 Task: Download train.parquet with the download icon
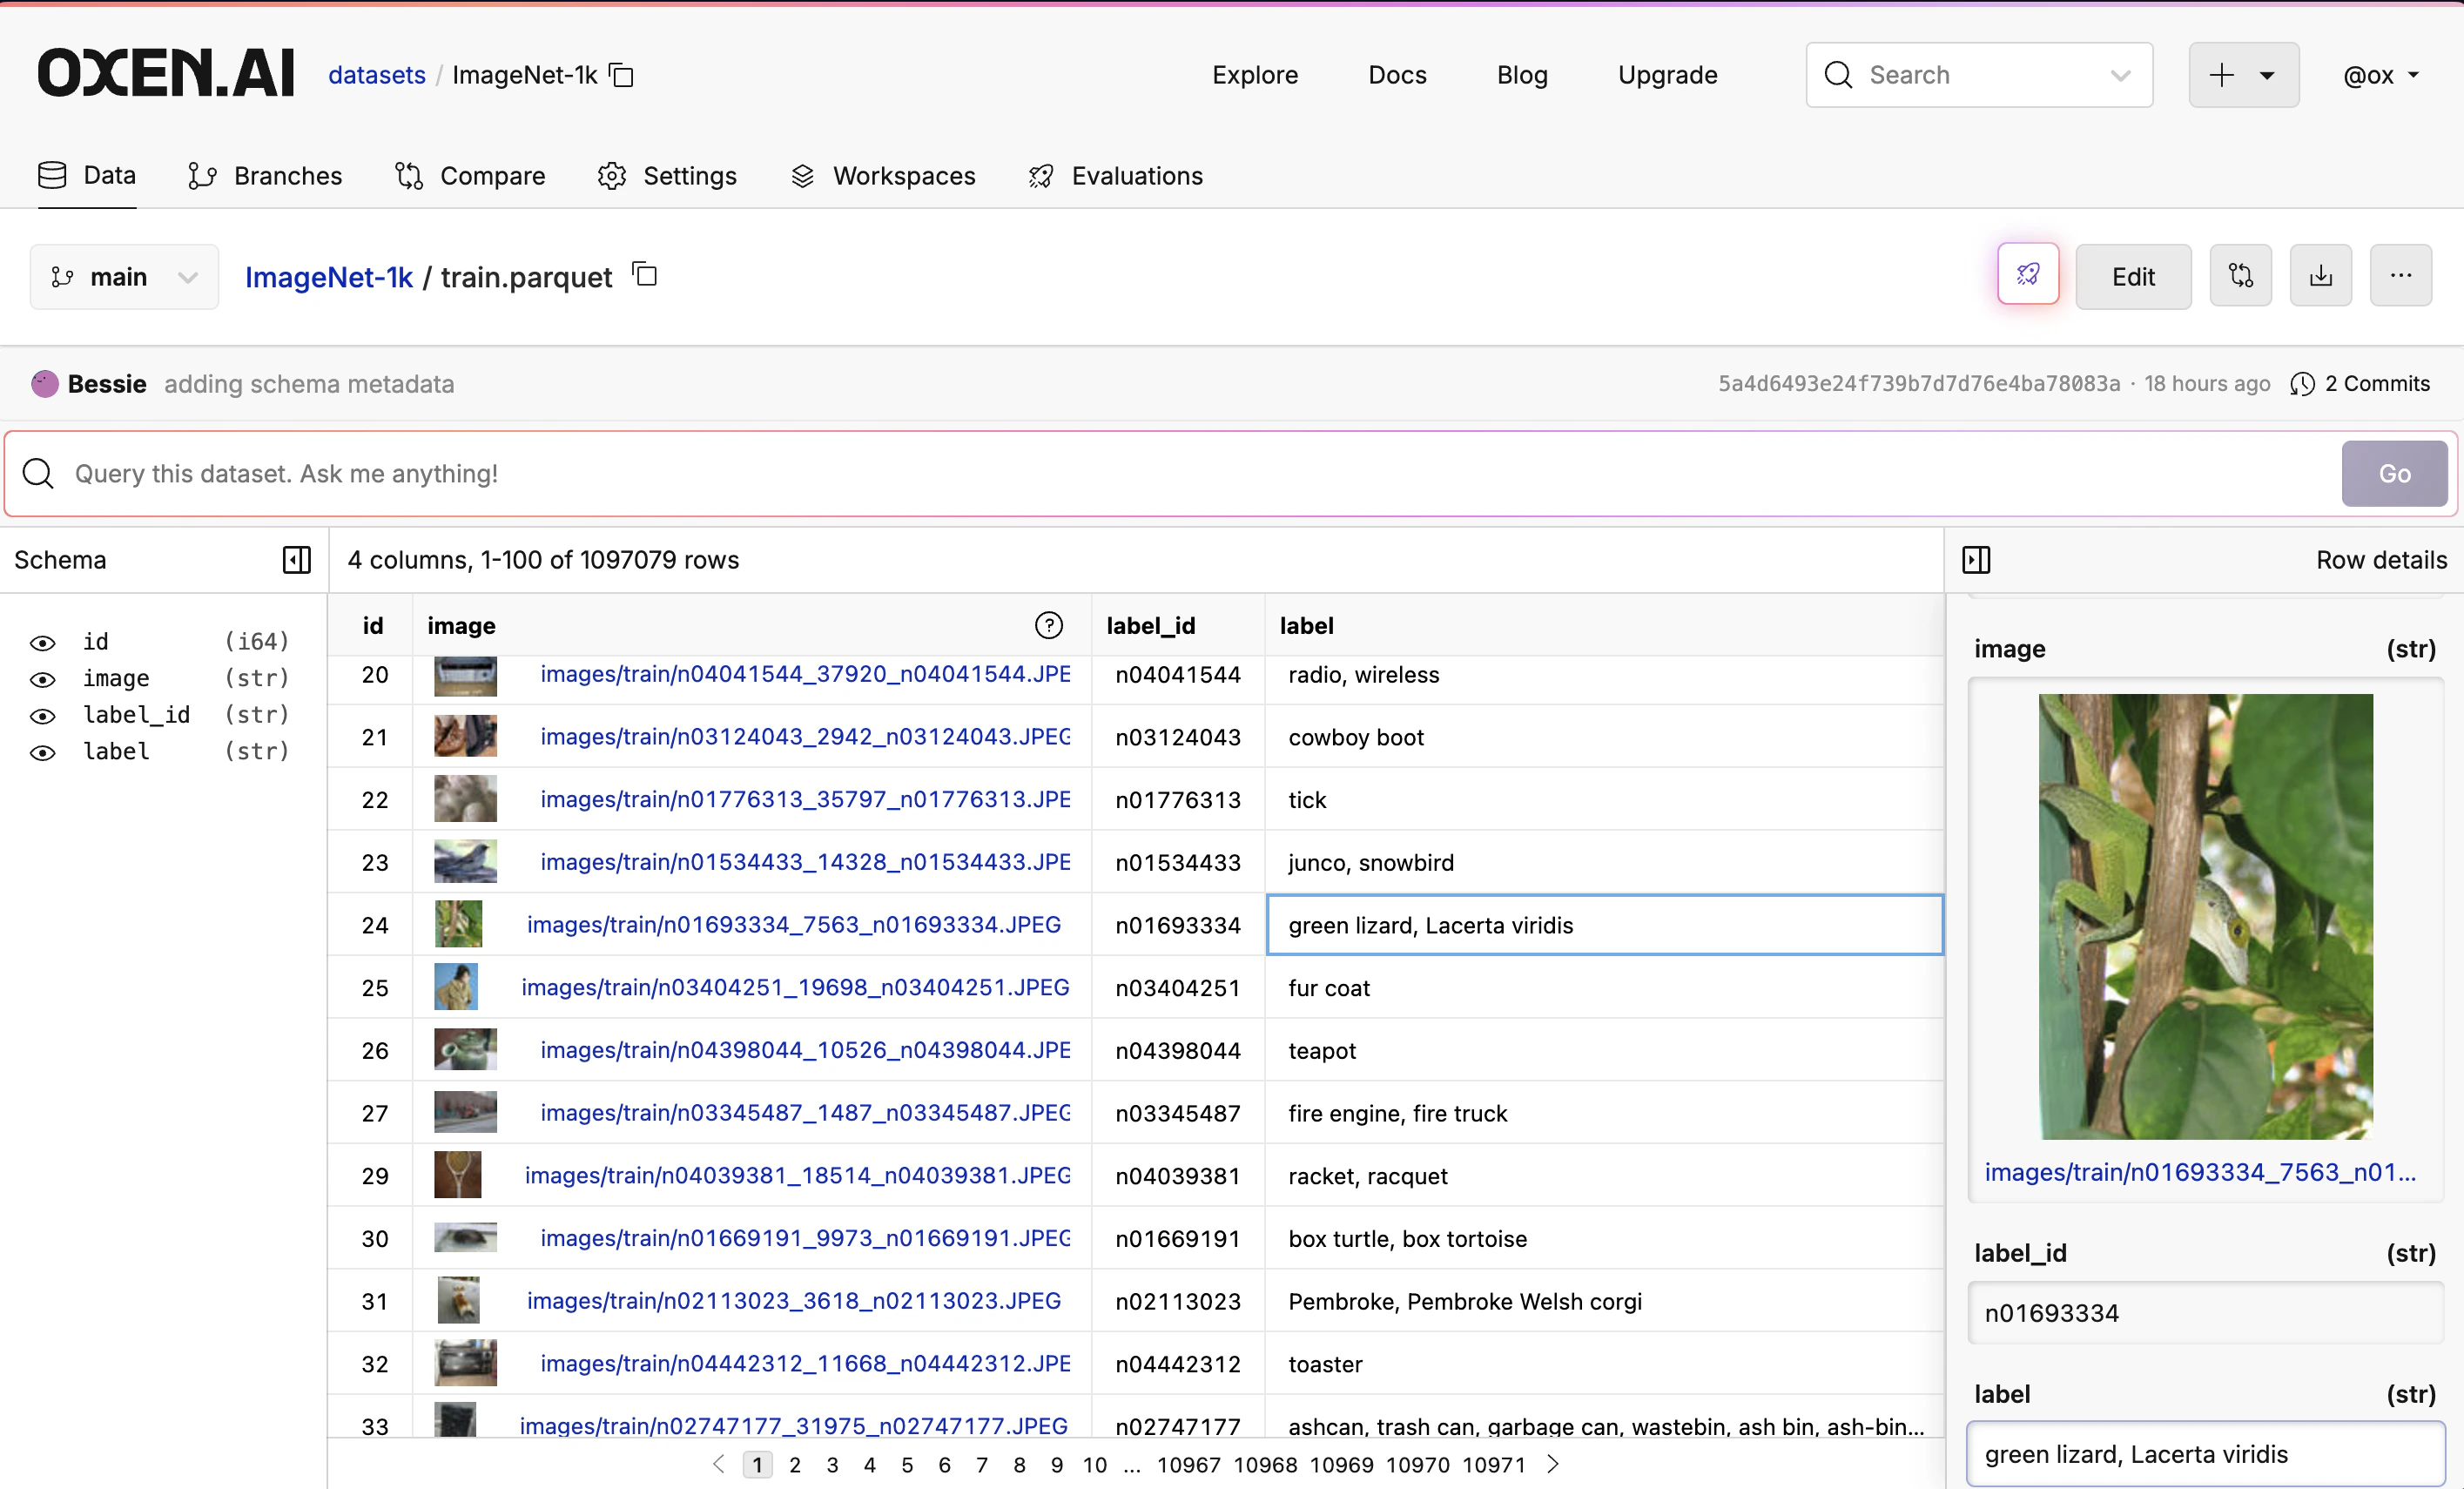tap(2320, 275)
